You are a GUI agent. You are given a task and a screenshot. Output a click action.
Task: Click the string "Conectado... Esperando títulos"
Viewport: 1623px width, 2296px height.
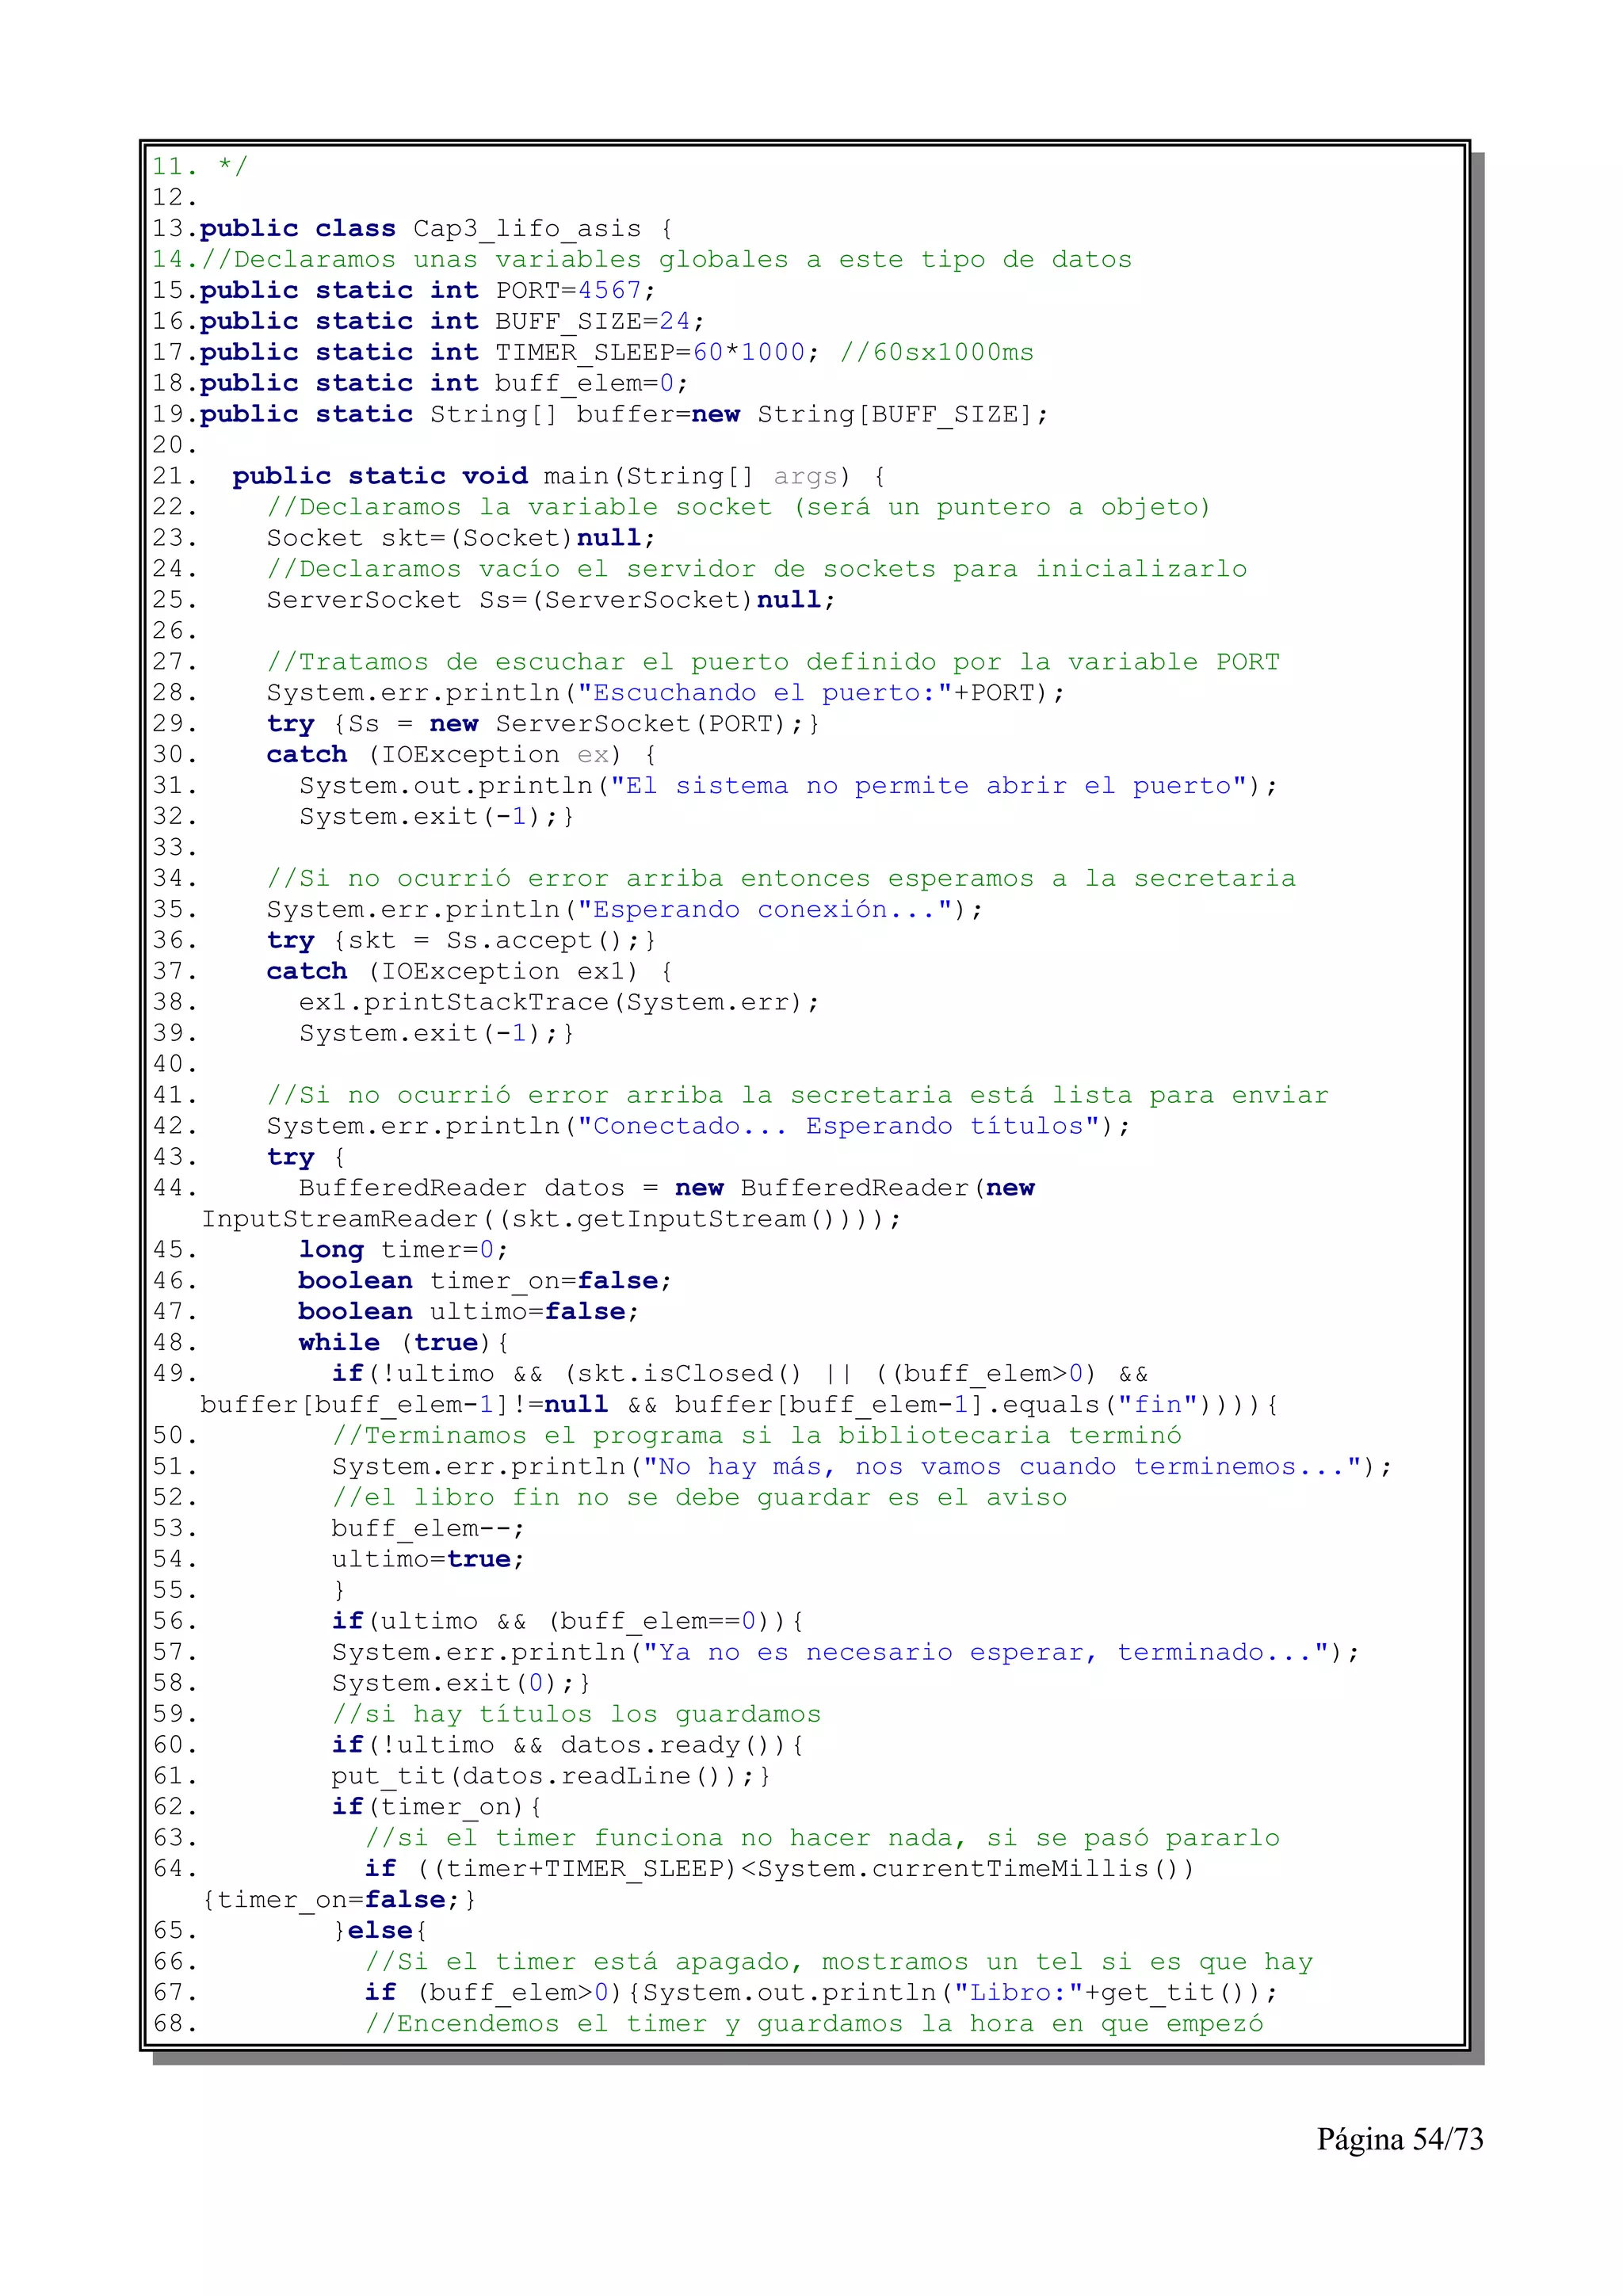839,1127
